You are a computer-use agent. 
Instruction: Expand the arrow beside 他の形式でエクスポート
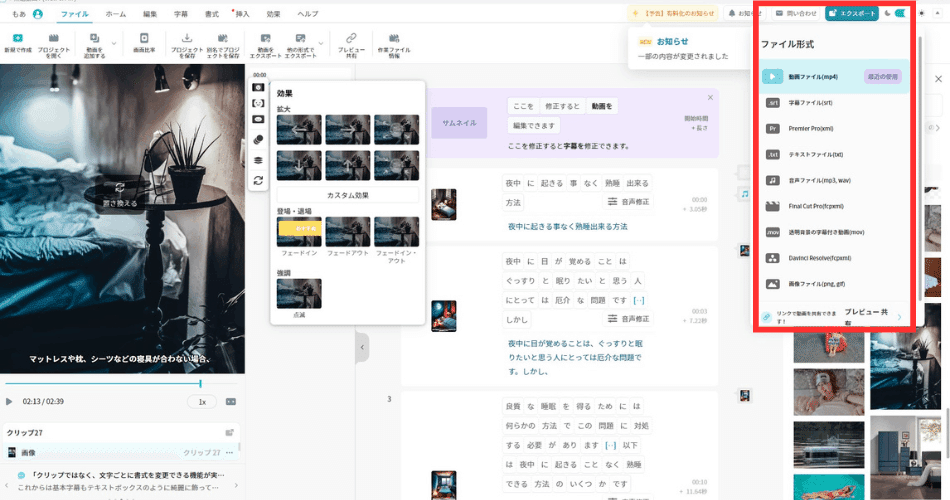coord(321,44)
